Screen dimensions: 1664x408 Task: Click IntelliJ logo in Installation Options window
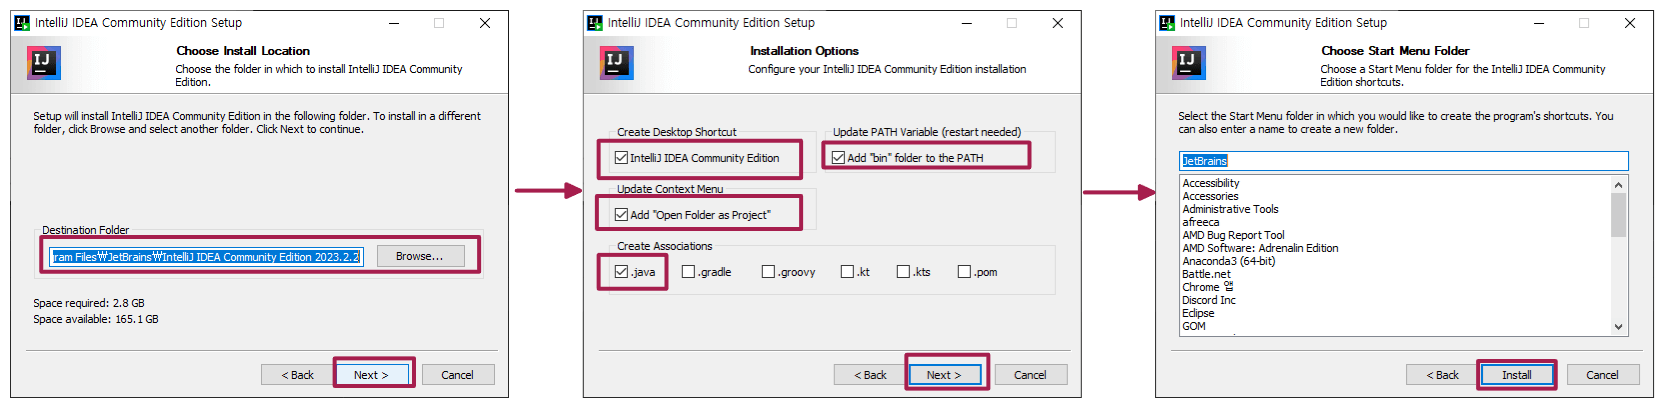[616, 63]
